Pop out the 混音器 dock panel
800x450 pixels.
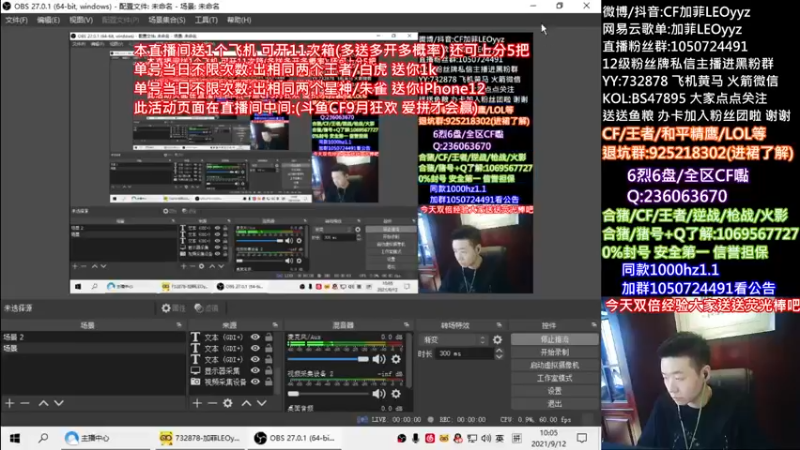407,324
